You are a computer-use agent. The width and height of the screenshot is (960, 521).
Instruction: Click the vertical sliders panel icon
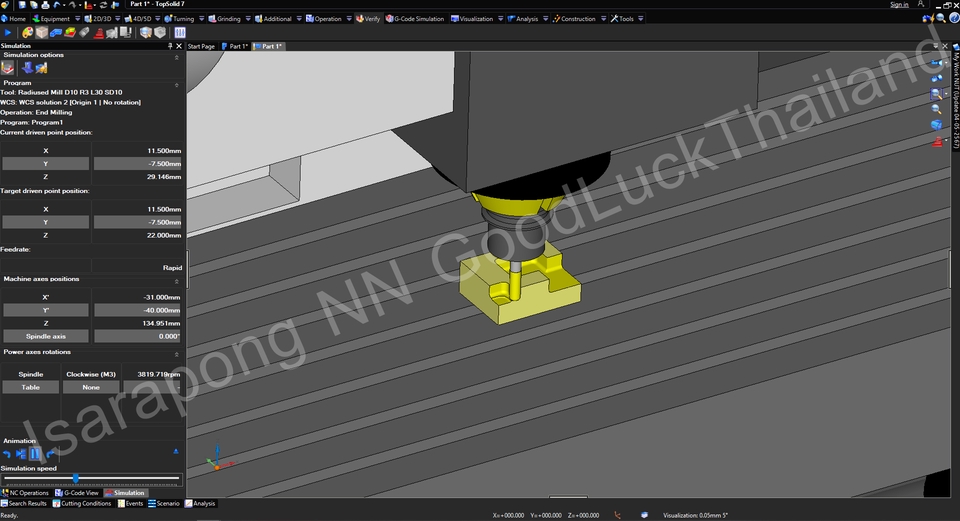pos(180,32)
